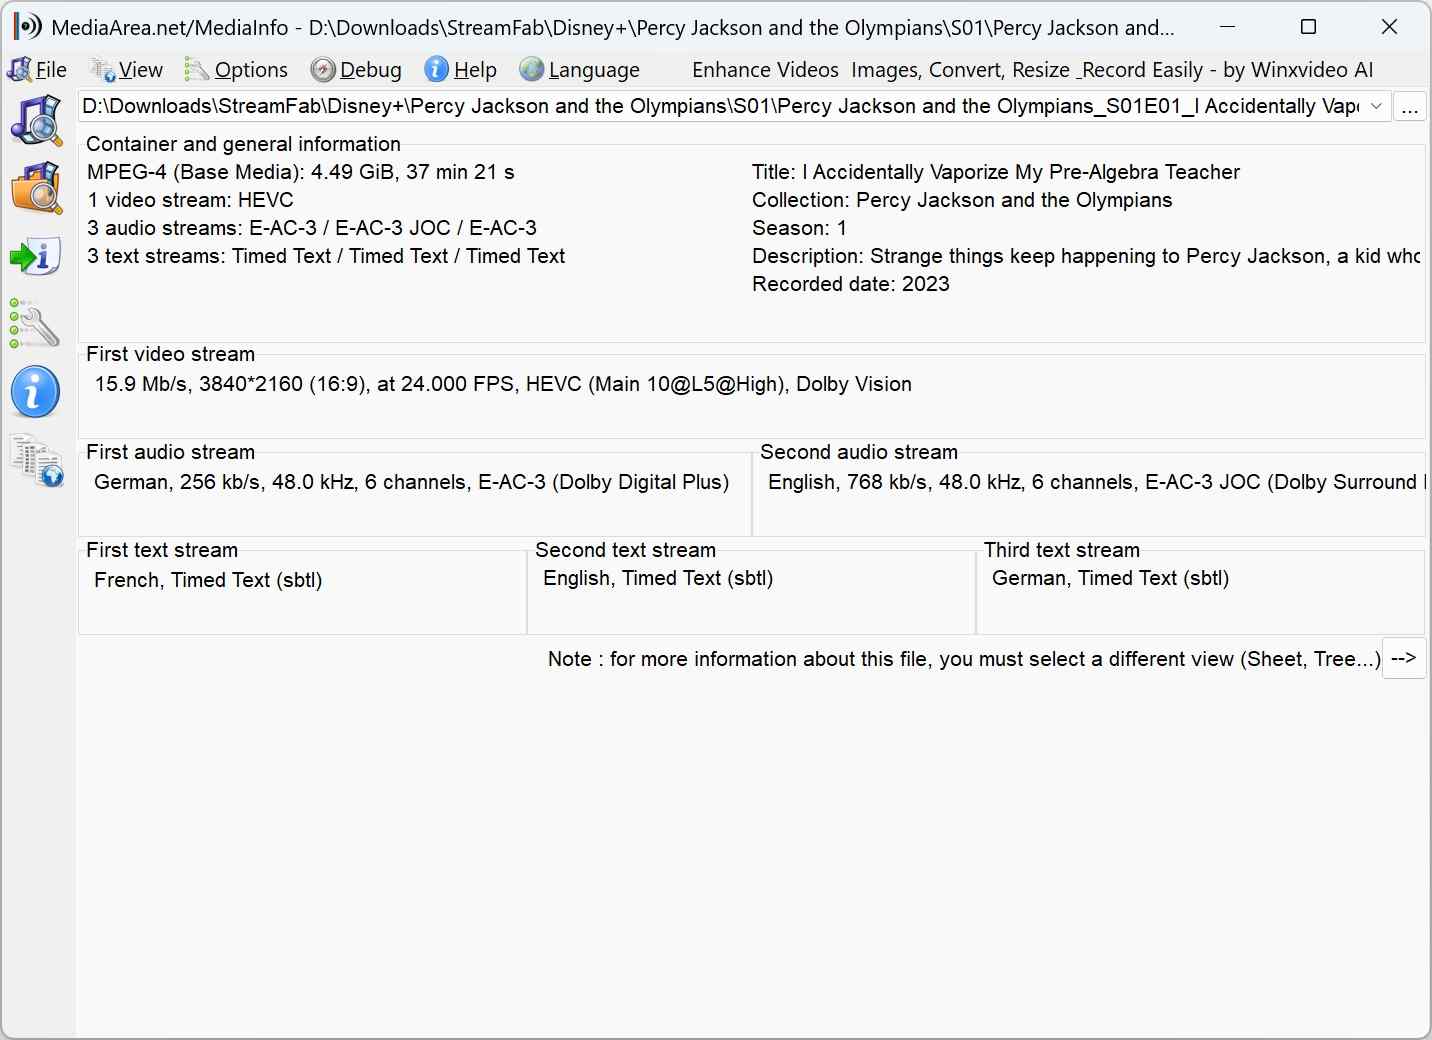Open Preferences via the wrench sidebar icon
This screenshot has width=1432, height=1040.
(x=36, y=324)
